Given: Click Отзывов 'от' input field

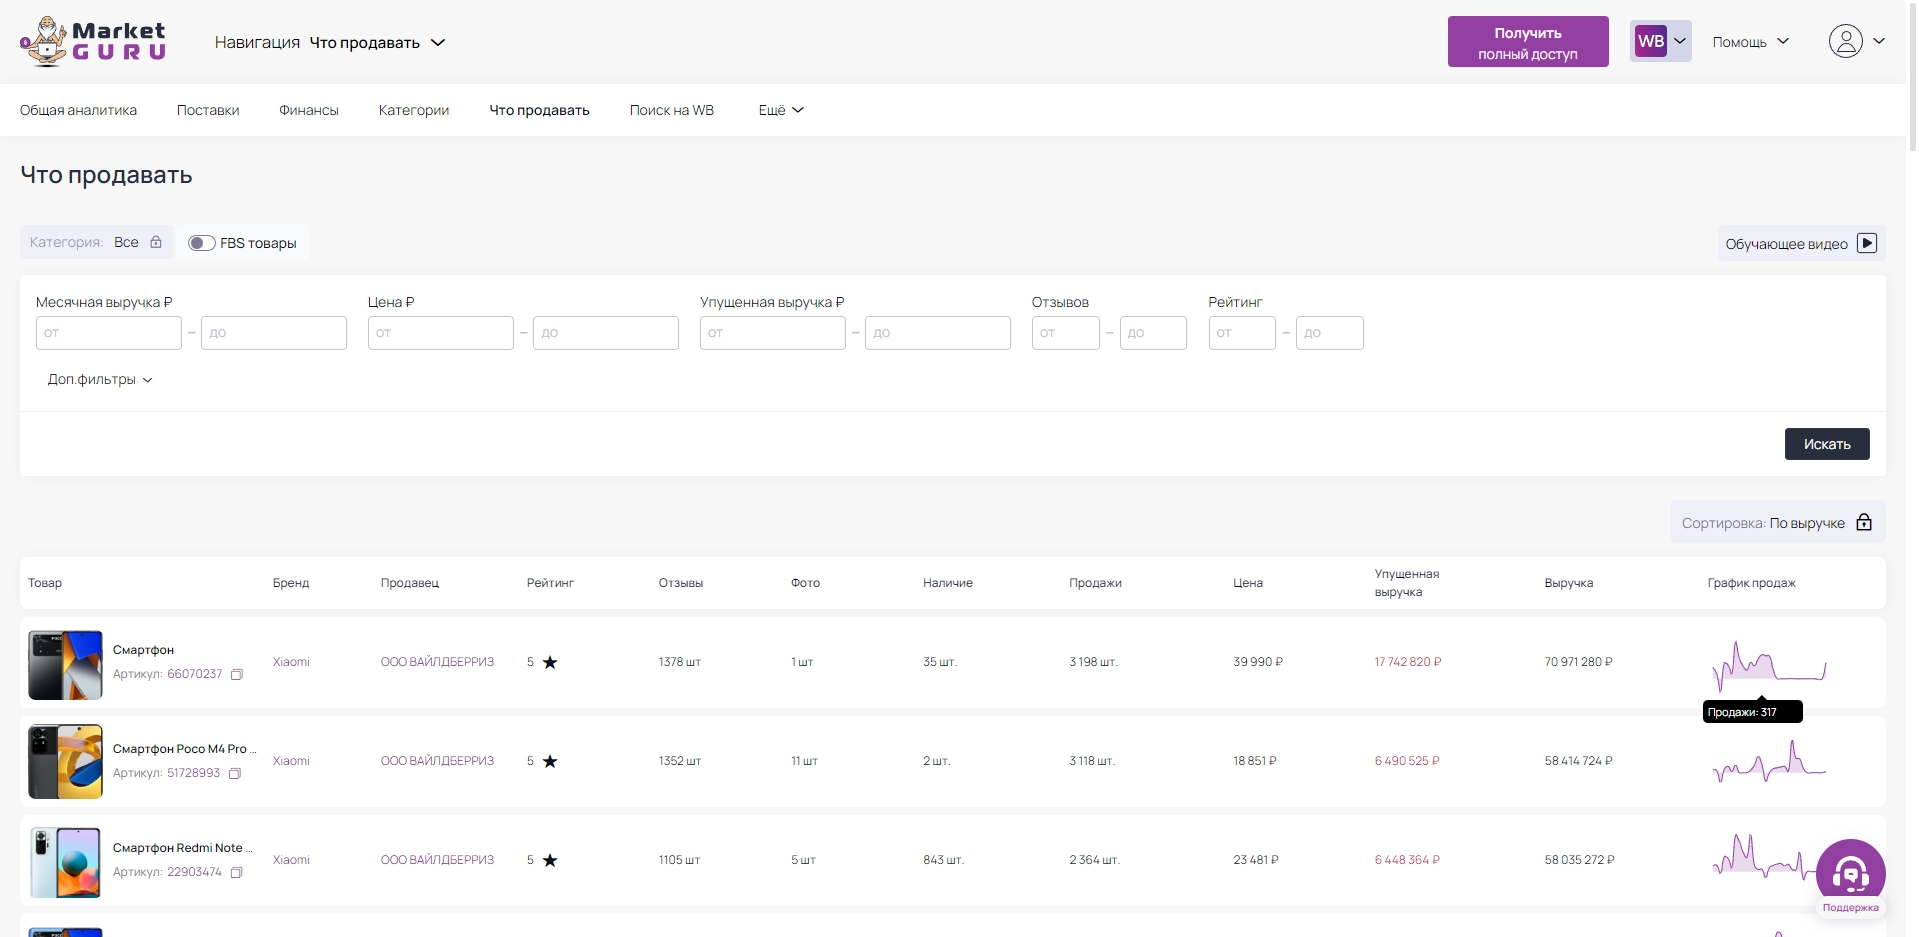Looking at the screenshot, I should pos(1066,333).
